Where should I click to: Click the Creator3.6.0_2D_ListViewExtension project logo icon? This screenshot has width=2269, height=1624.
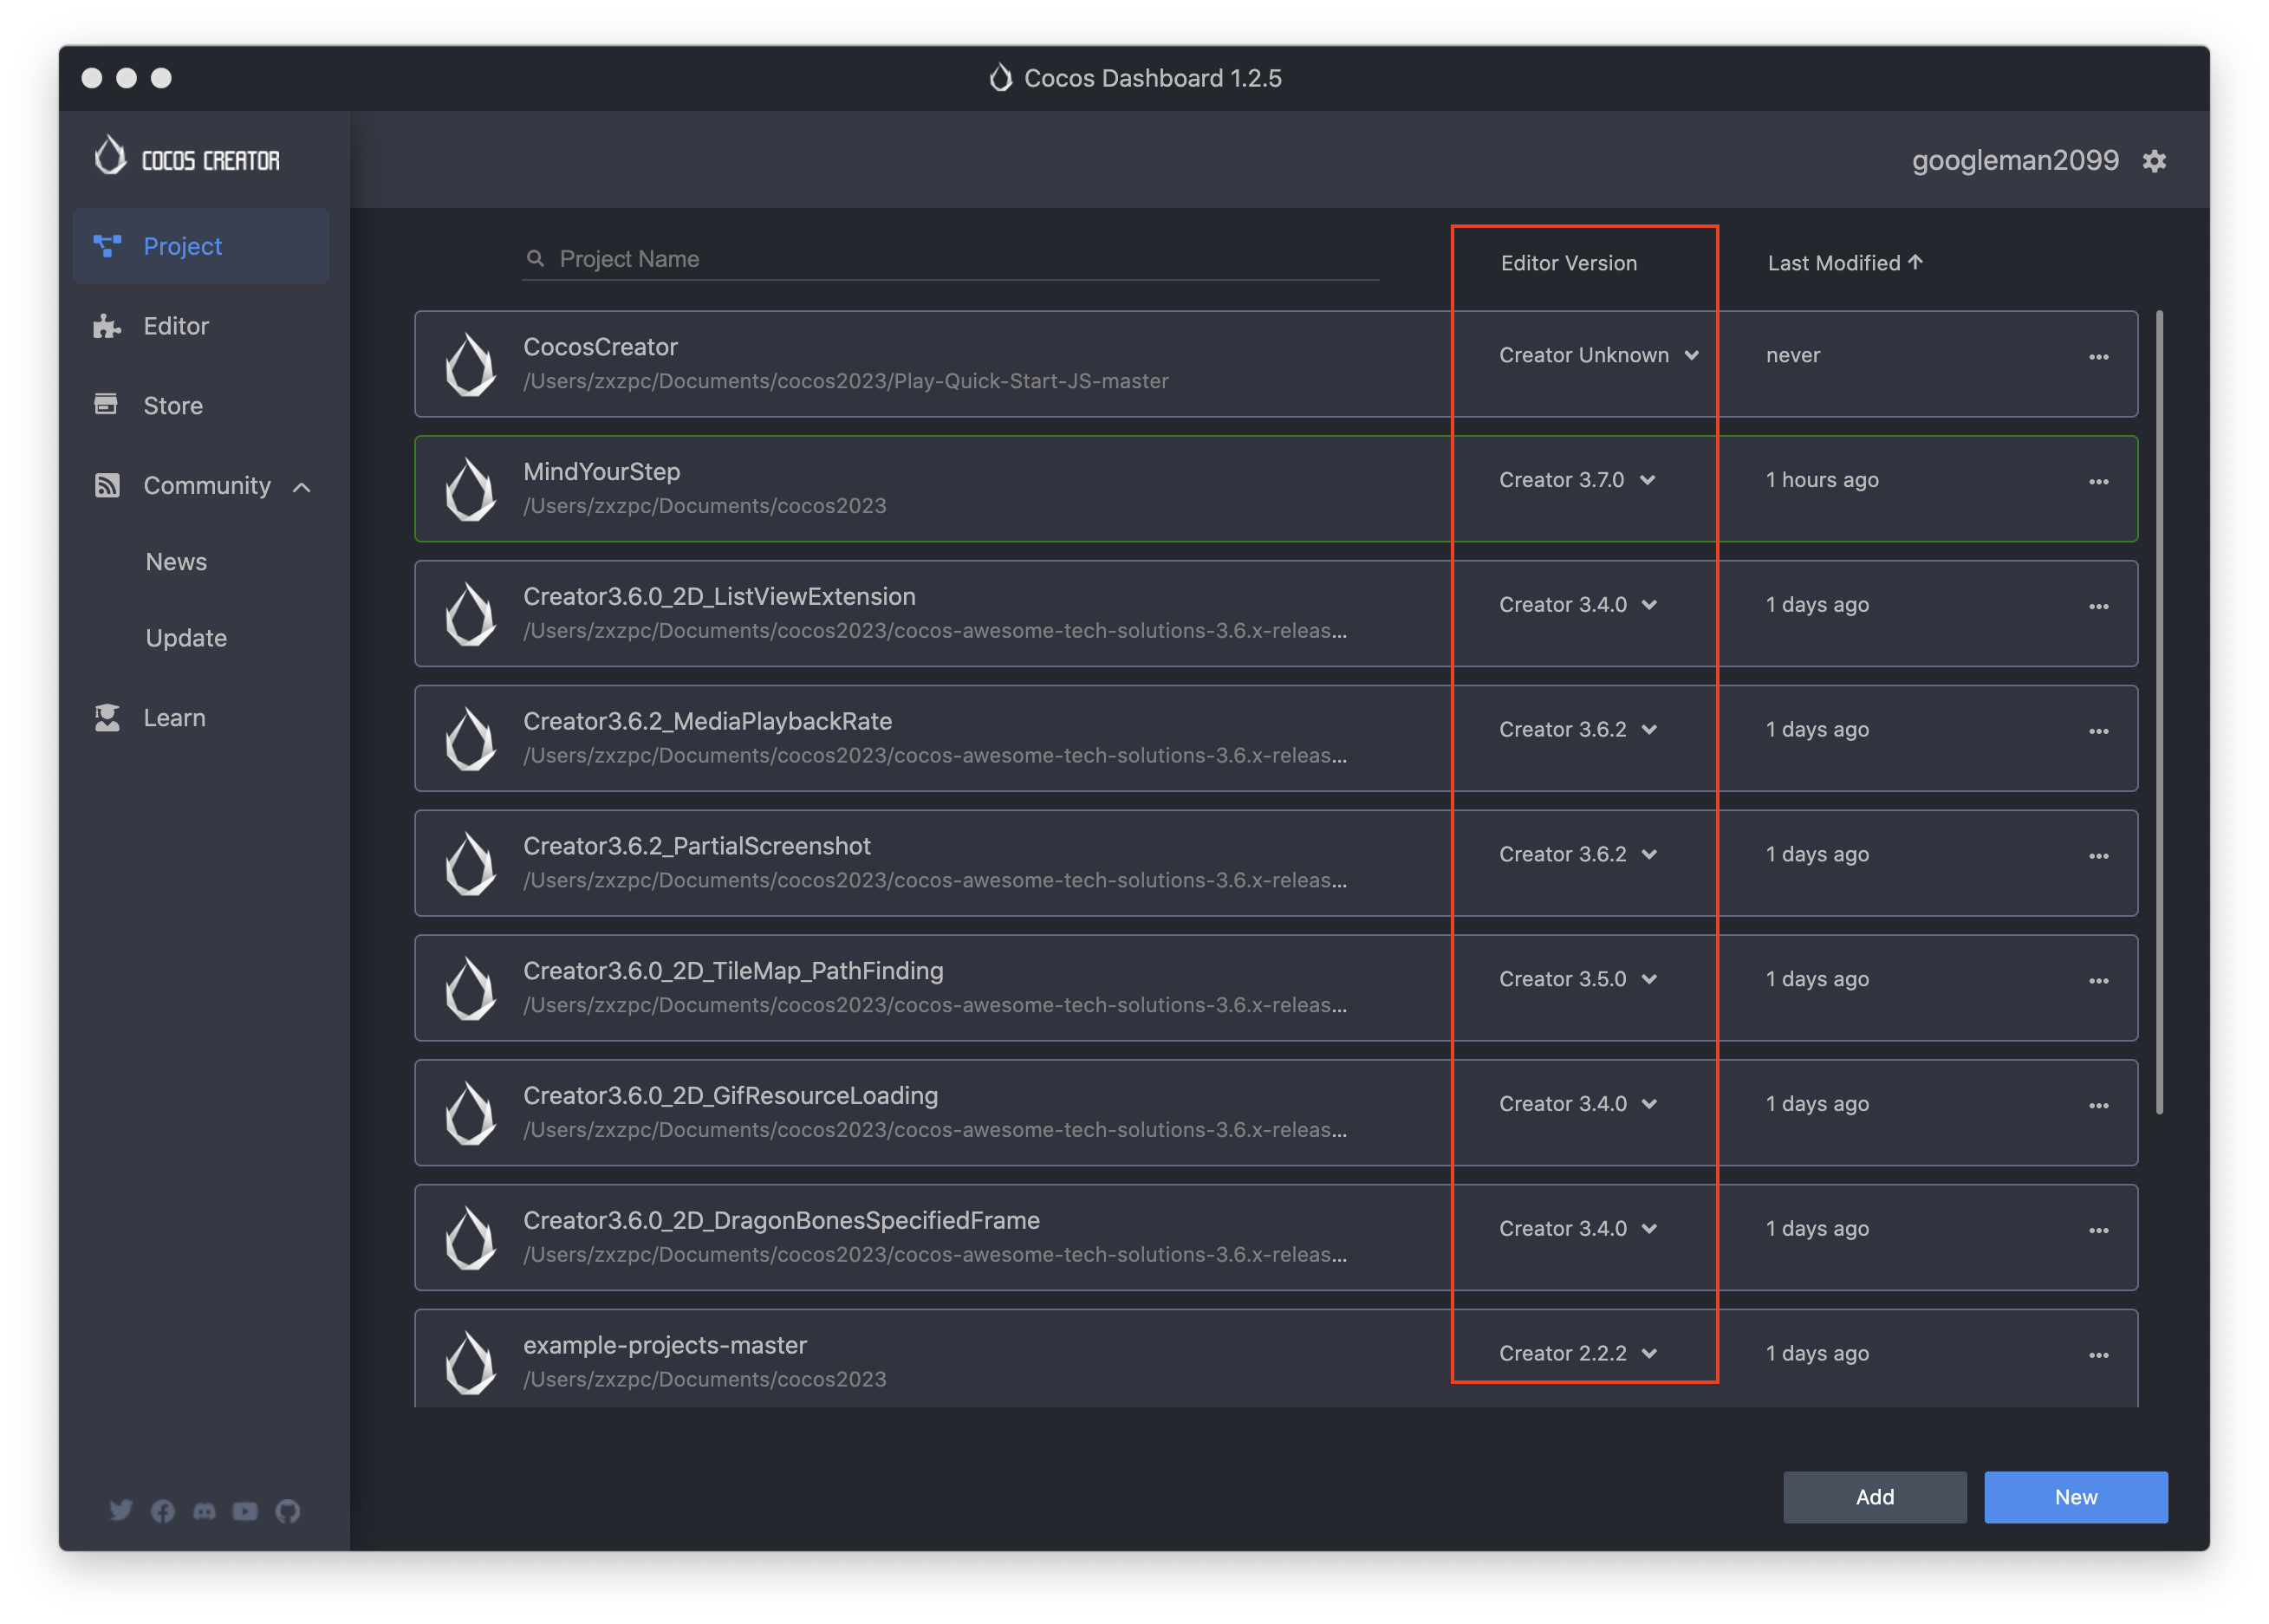tap(470, 614)
